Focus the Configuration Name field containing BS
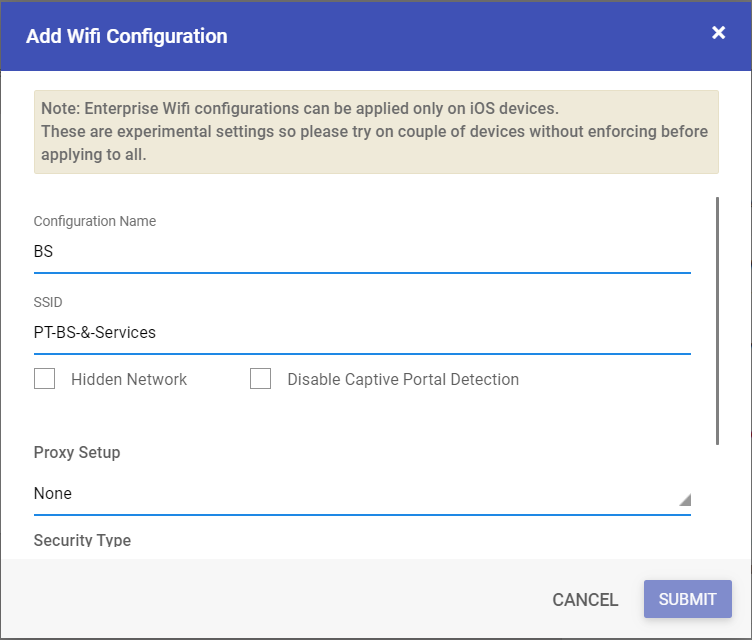Image resolution: width=752 pixels, height=640 pixels. click(362, 252)
